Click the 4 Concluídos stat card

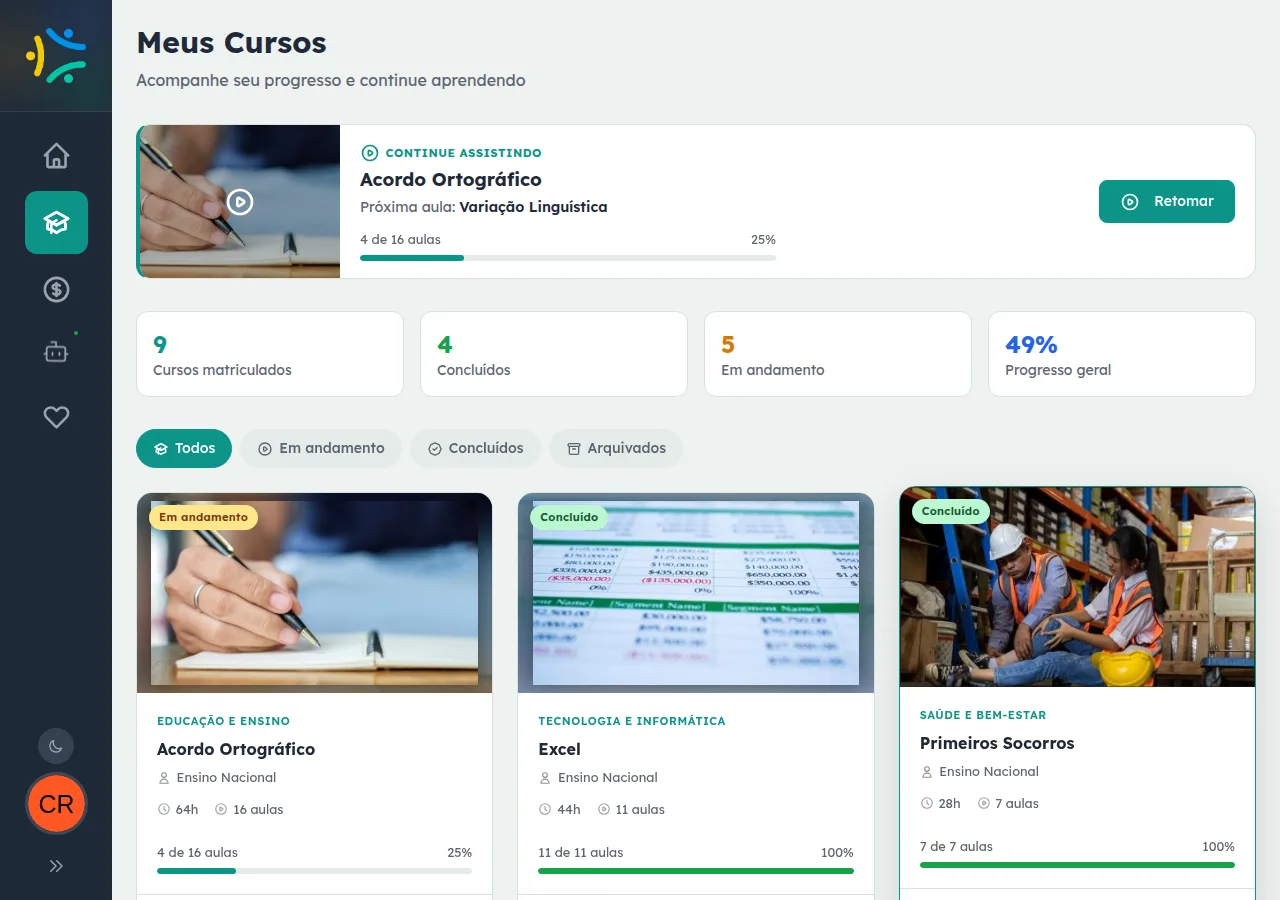(x=554, y=354)
